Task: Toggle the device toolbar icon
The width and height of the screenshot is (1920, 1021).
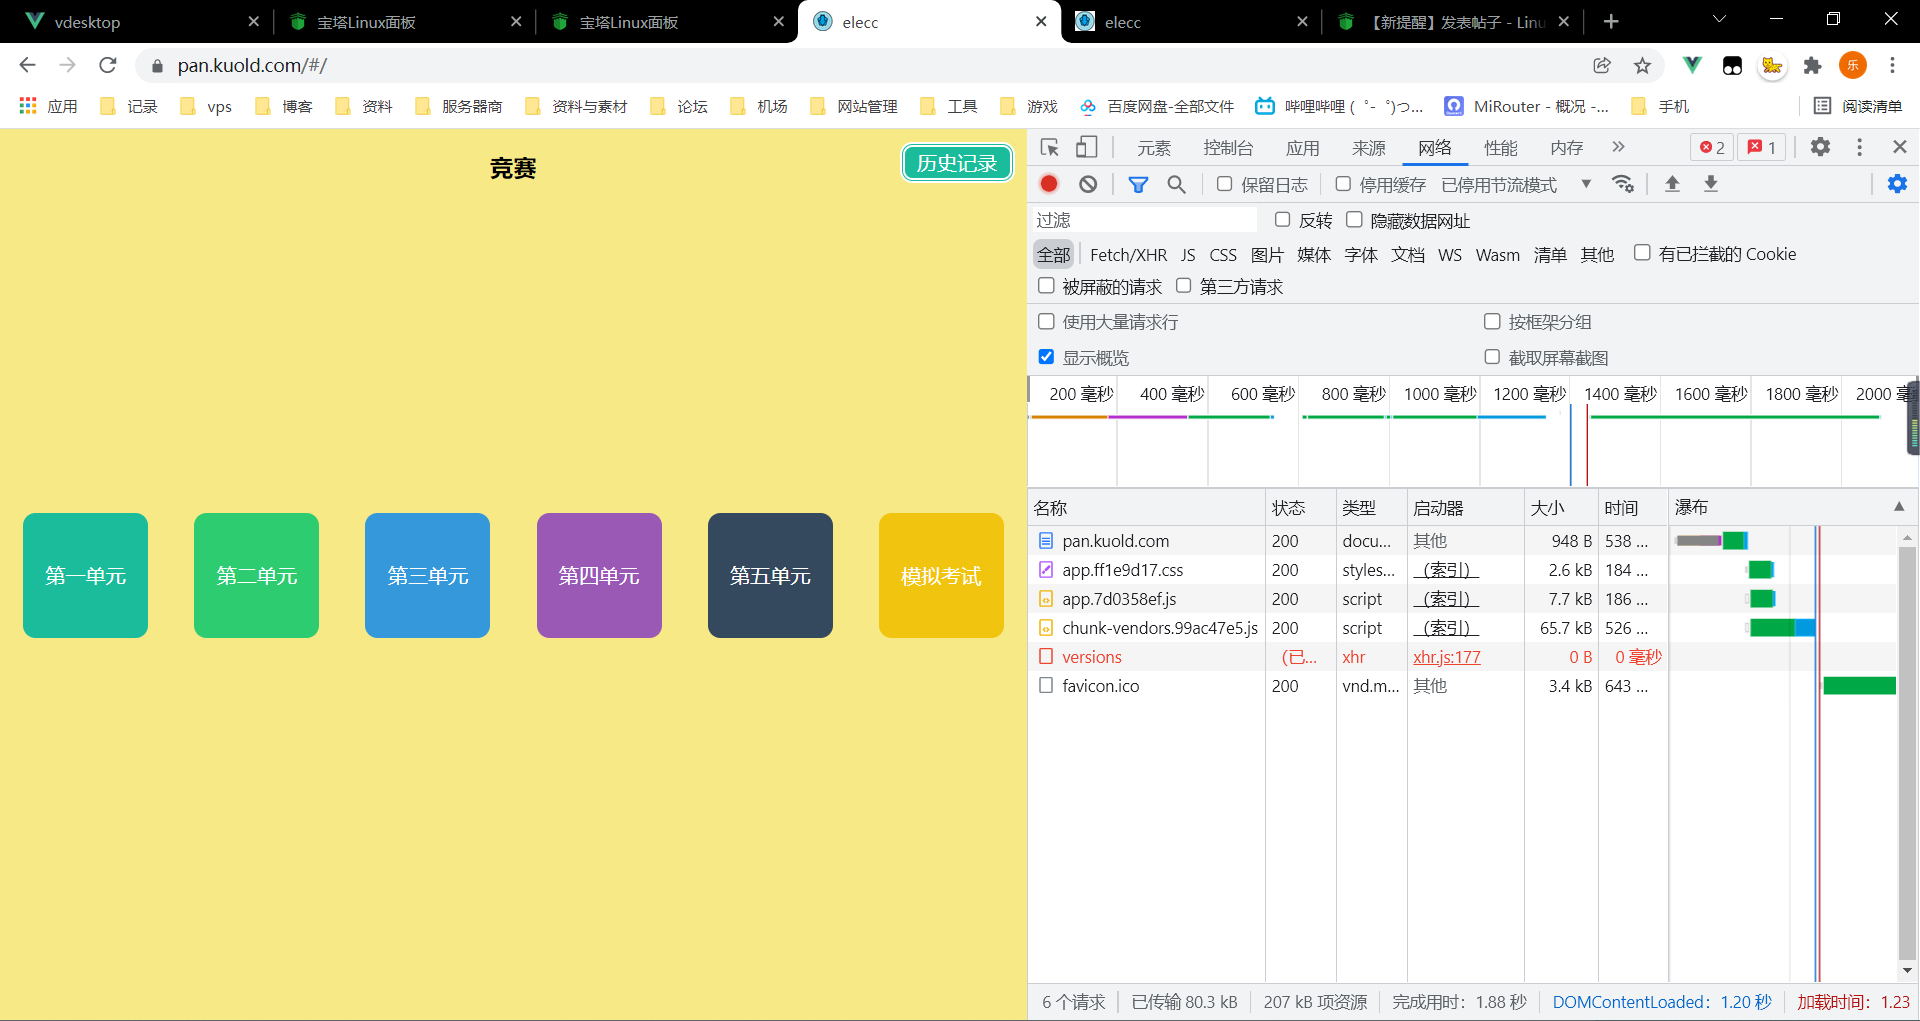Action: tap(1086, 148)
